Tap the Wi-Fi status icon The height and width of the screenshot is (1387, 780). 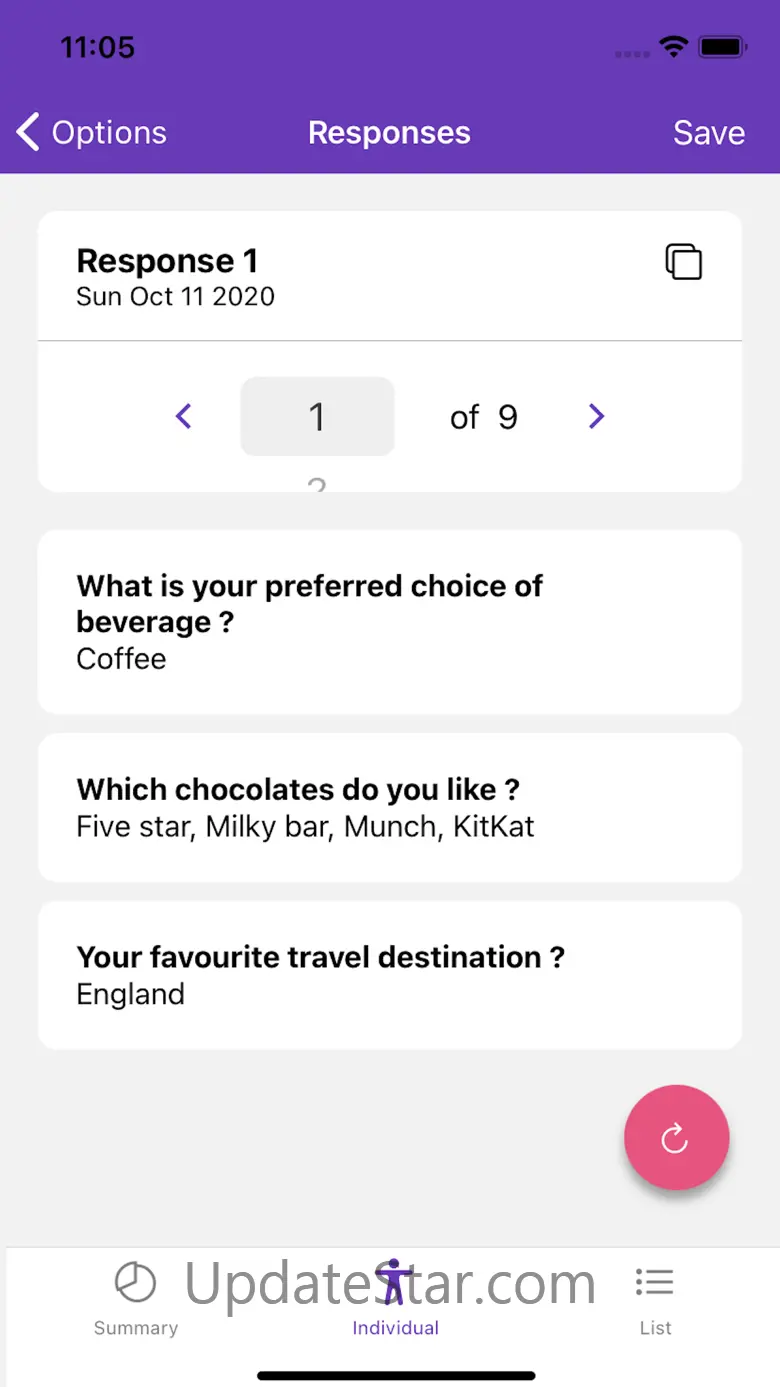pyautogui.click(x=673, y=46)
